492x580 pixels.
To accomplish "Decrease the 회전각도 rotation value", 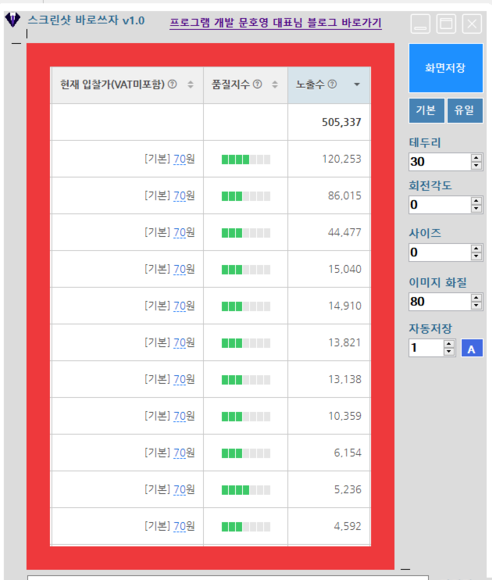I will tap(476, 209).
